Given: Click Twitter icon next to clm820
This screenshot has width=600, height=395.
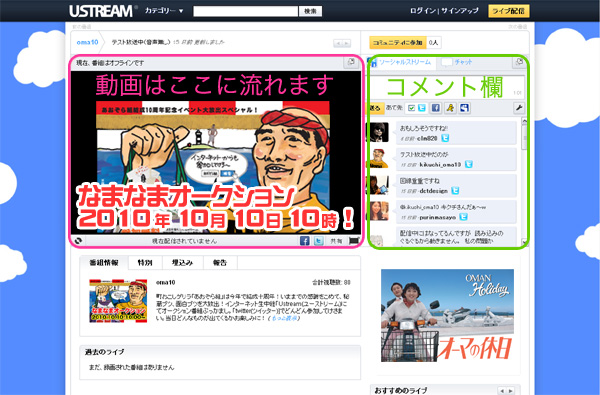Looking at the screenshot, I should click(445, 138).
